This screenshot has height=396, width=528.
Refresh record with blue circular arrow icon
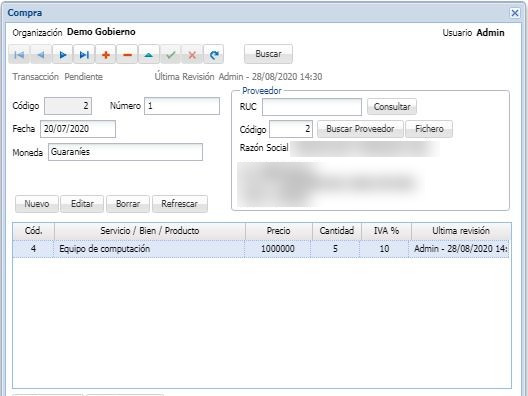(214, 55)
